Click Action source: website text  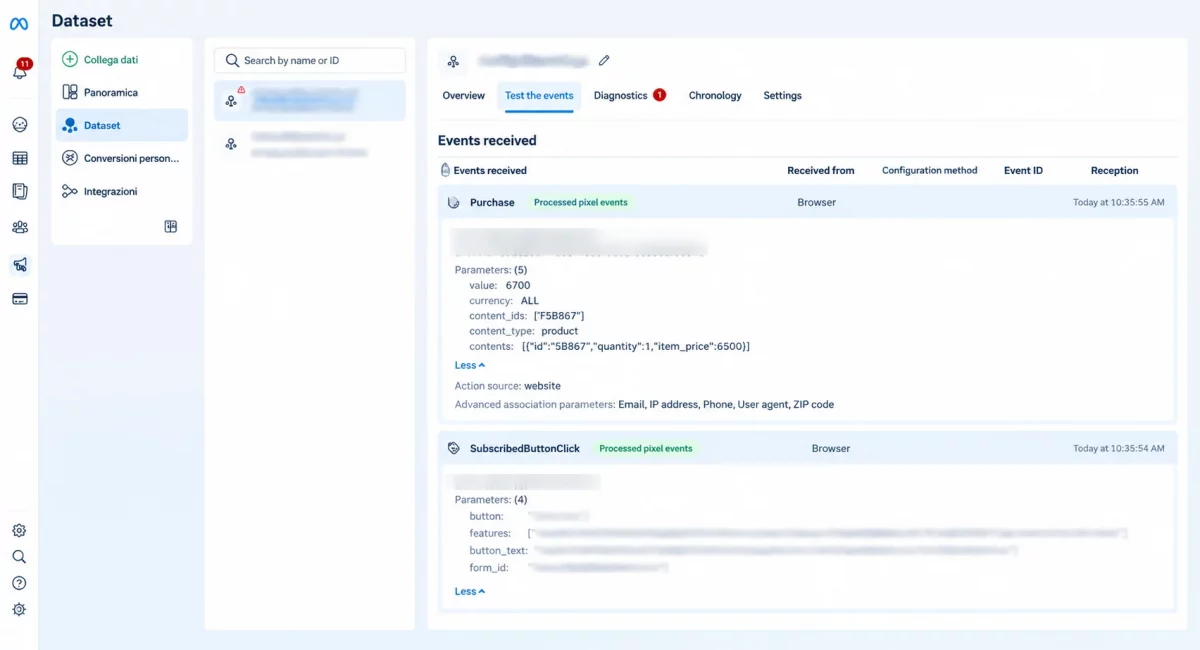pos(508,385)
